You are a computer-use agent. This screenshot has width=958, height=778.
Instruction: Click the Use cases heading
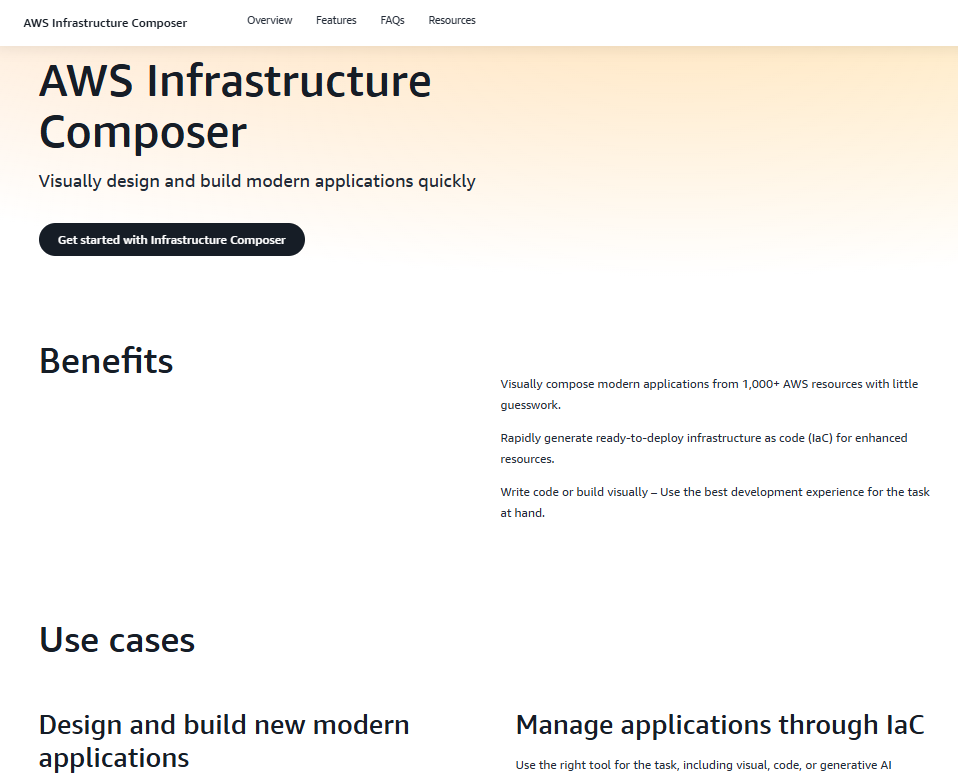click(117, 640)
